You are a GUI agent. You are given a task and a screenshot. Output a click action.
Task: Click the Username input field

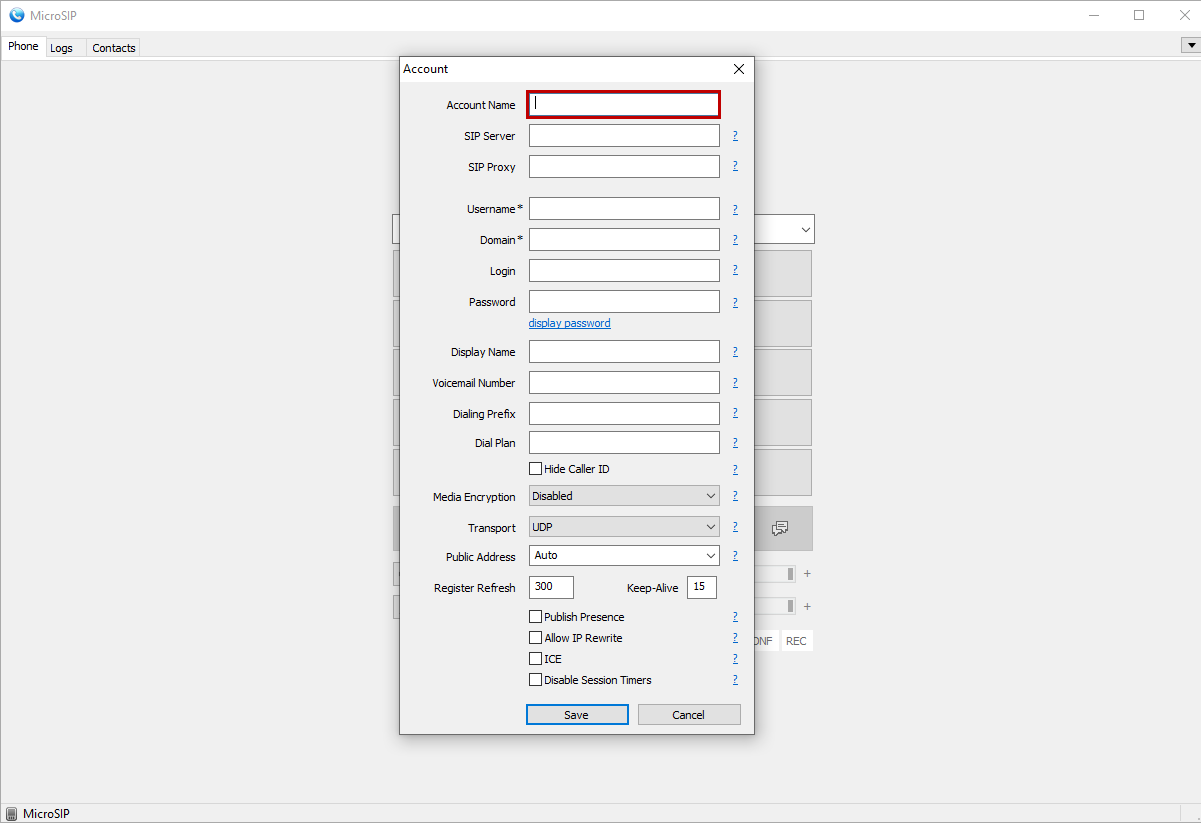(x=624, y=209)
